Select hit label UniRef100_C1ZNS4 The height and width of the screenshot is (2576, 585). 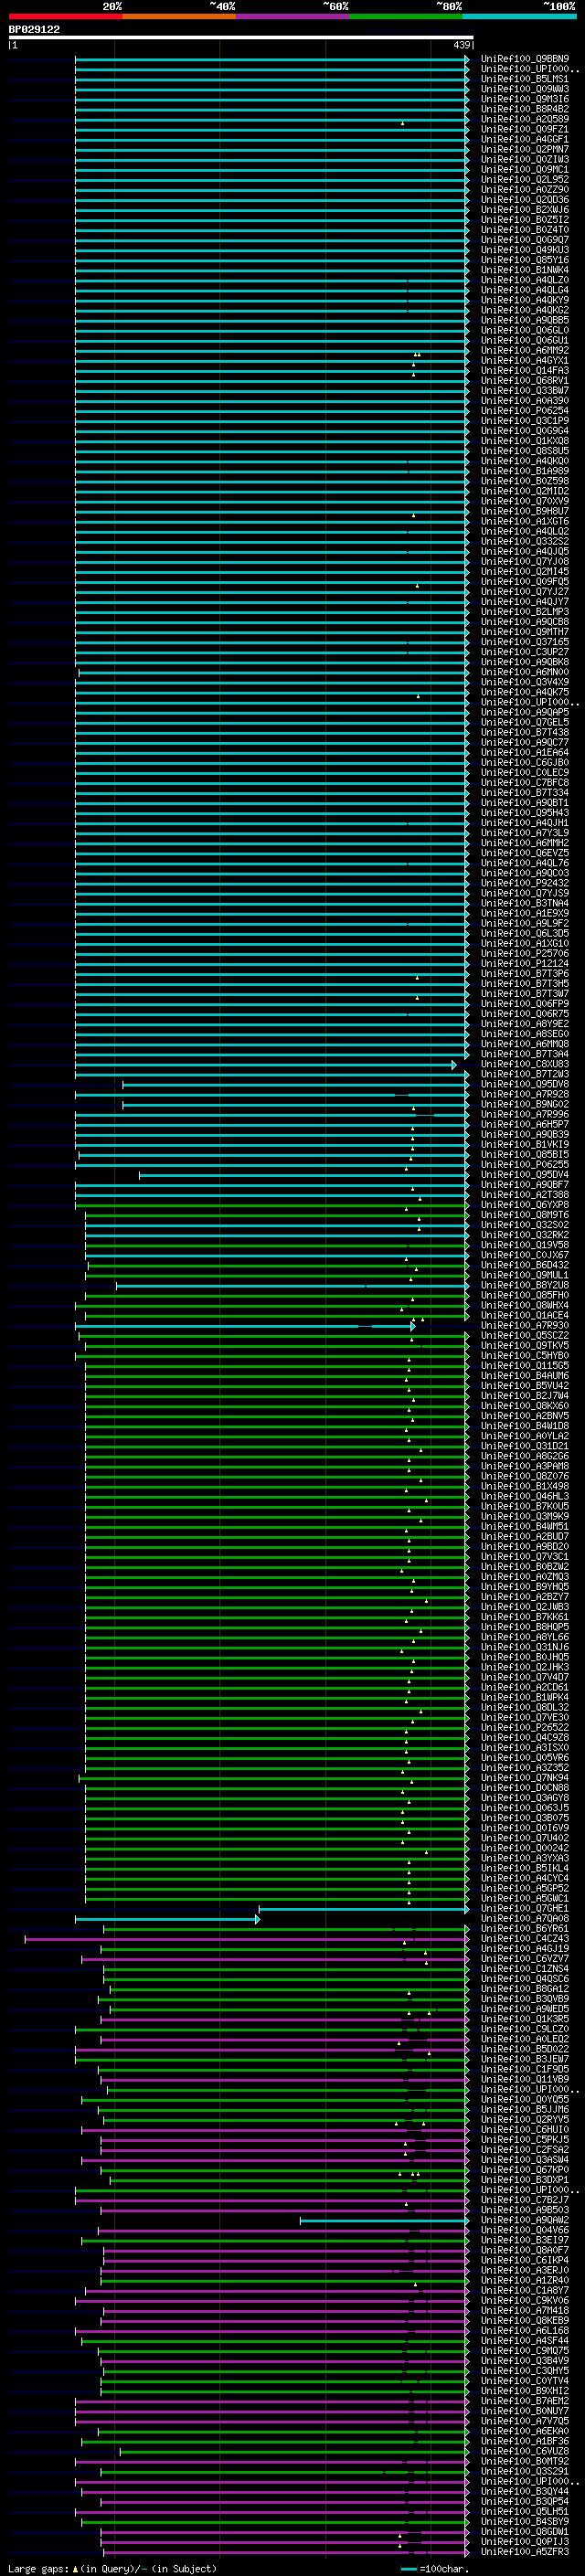[525, 1968]
